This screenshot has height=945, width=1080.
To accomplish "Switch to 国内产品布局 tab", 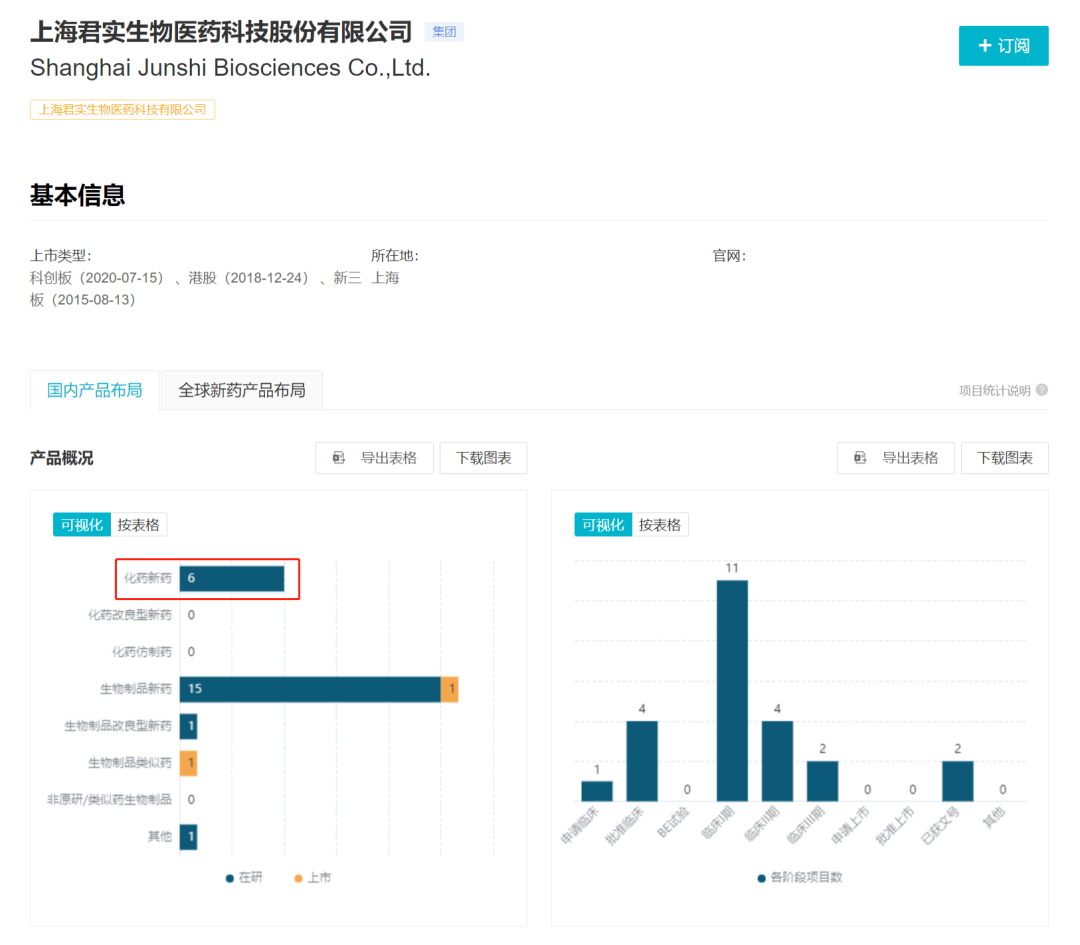I will (94, 391).
